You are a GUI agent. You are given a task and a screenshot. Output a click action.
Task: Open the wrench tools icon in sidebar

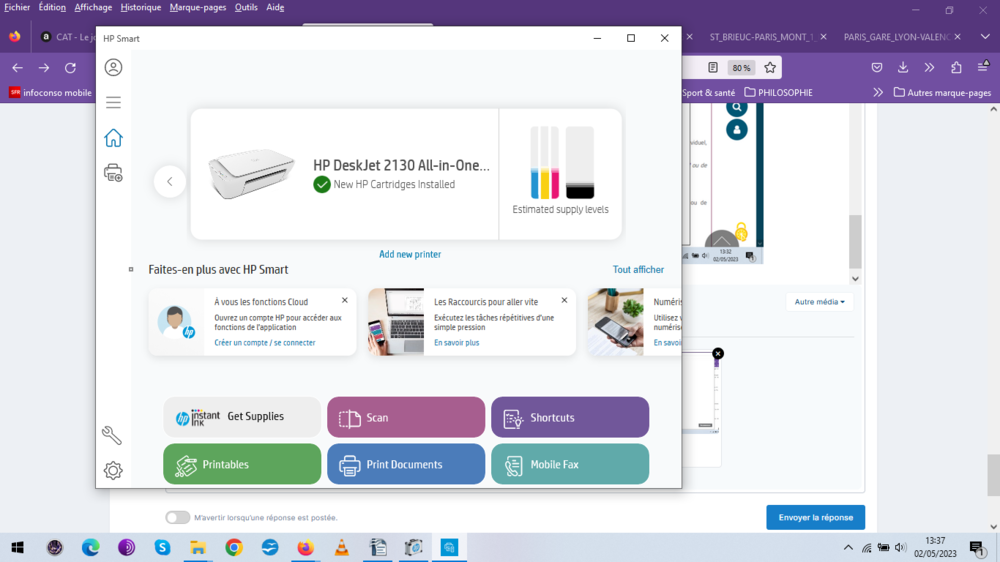112,435
